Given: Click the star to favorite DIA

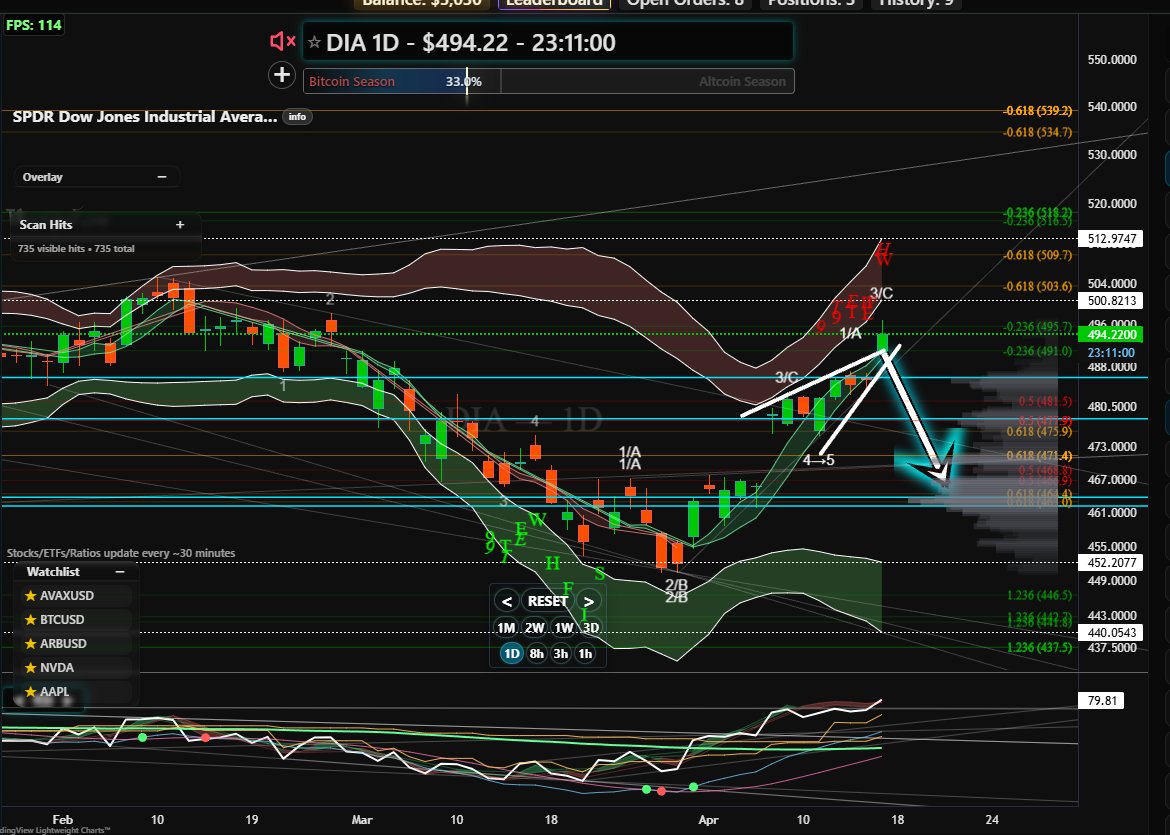Looking at the screenshot, I should [314, 42].
